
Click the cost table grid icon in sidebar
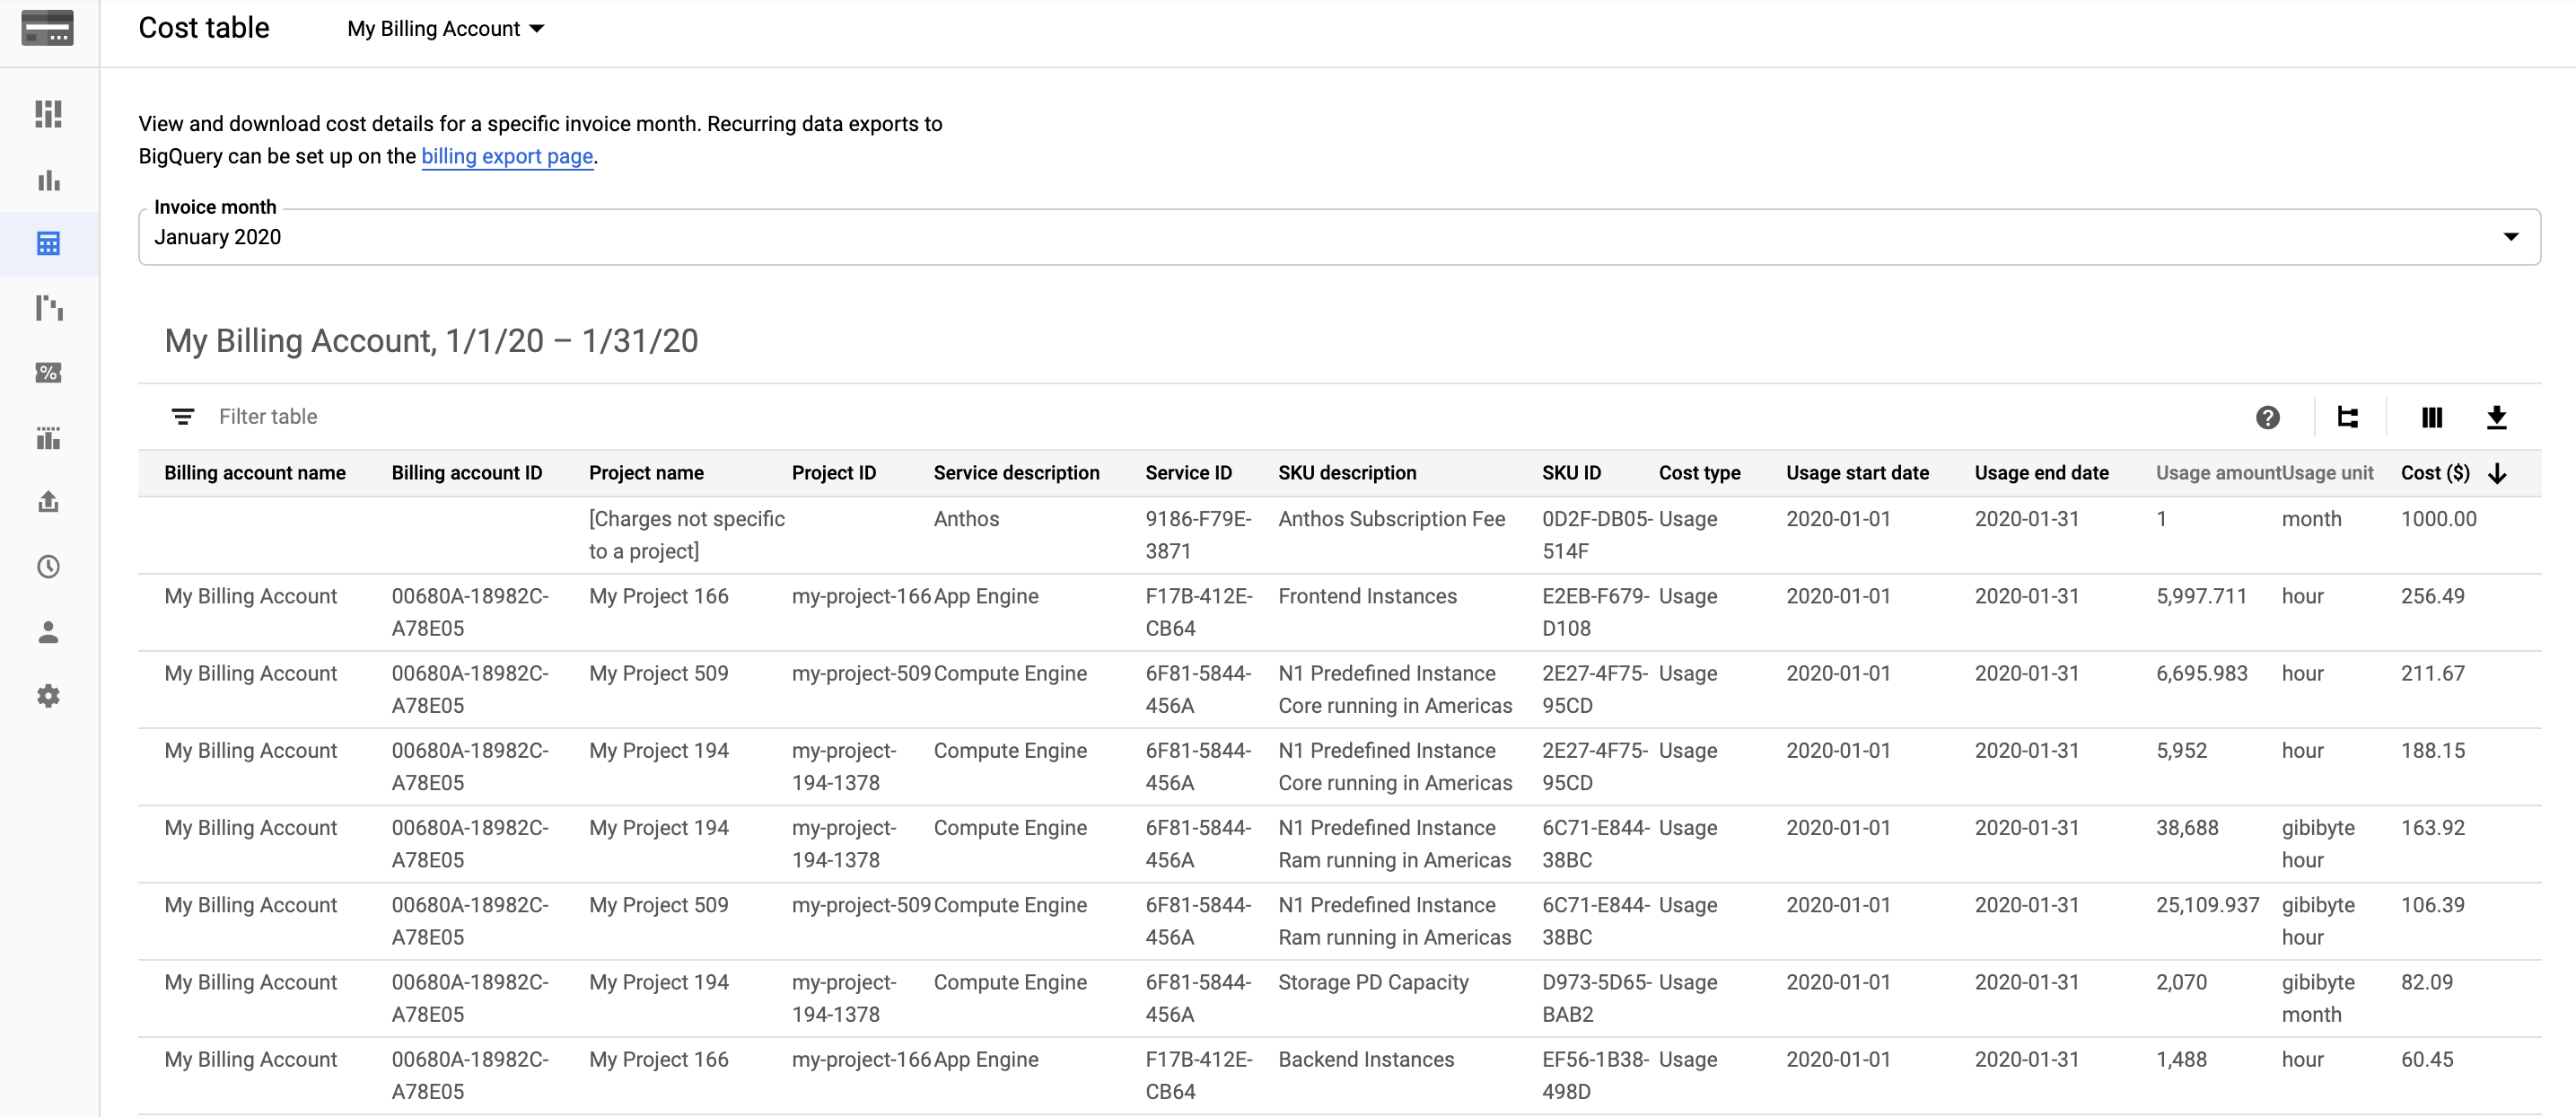tap(48, 243)
